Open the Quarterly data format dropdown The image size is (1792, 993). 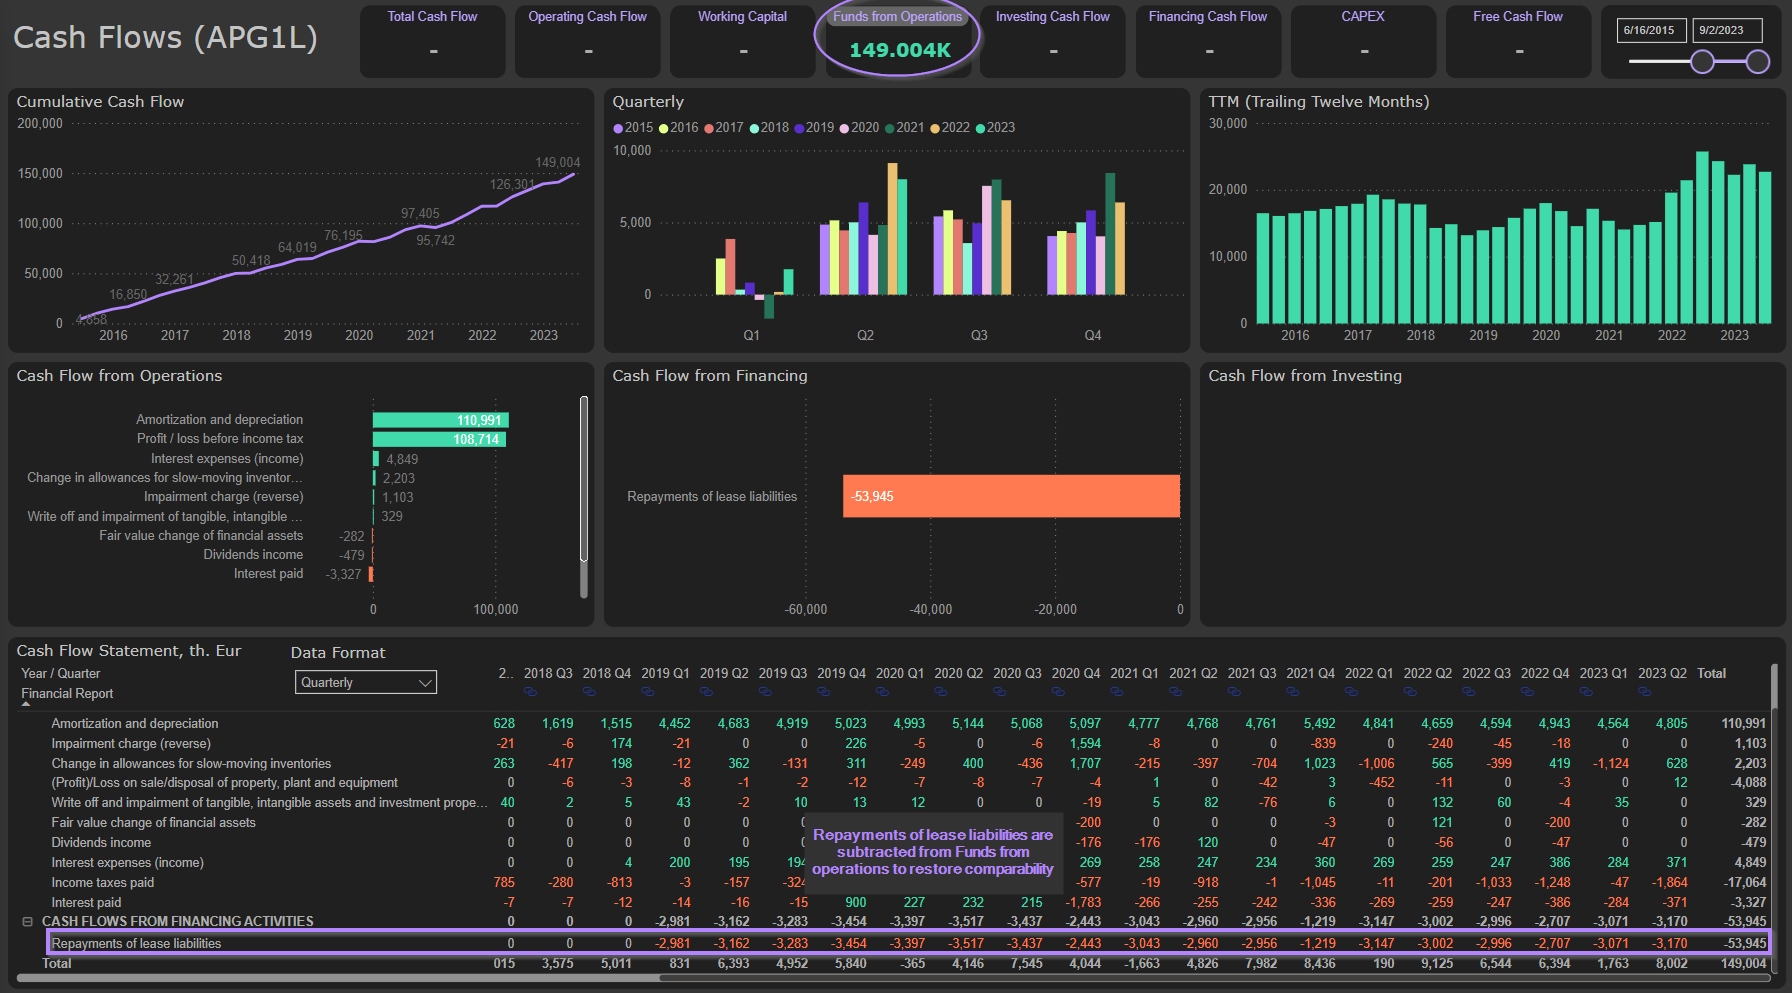coord(366,683)
